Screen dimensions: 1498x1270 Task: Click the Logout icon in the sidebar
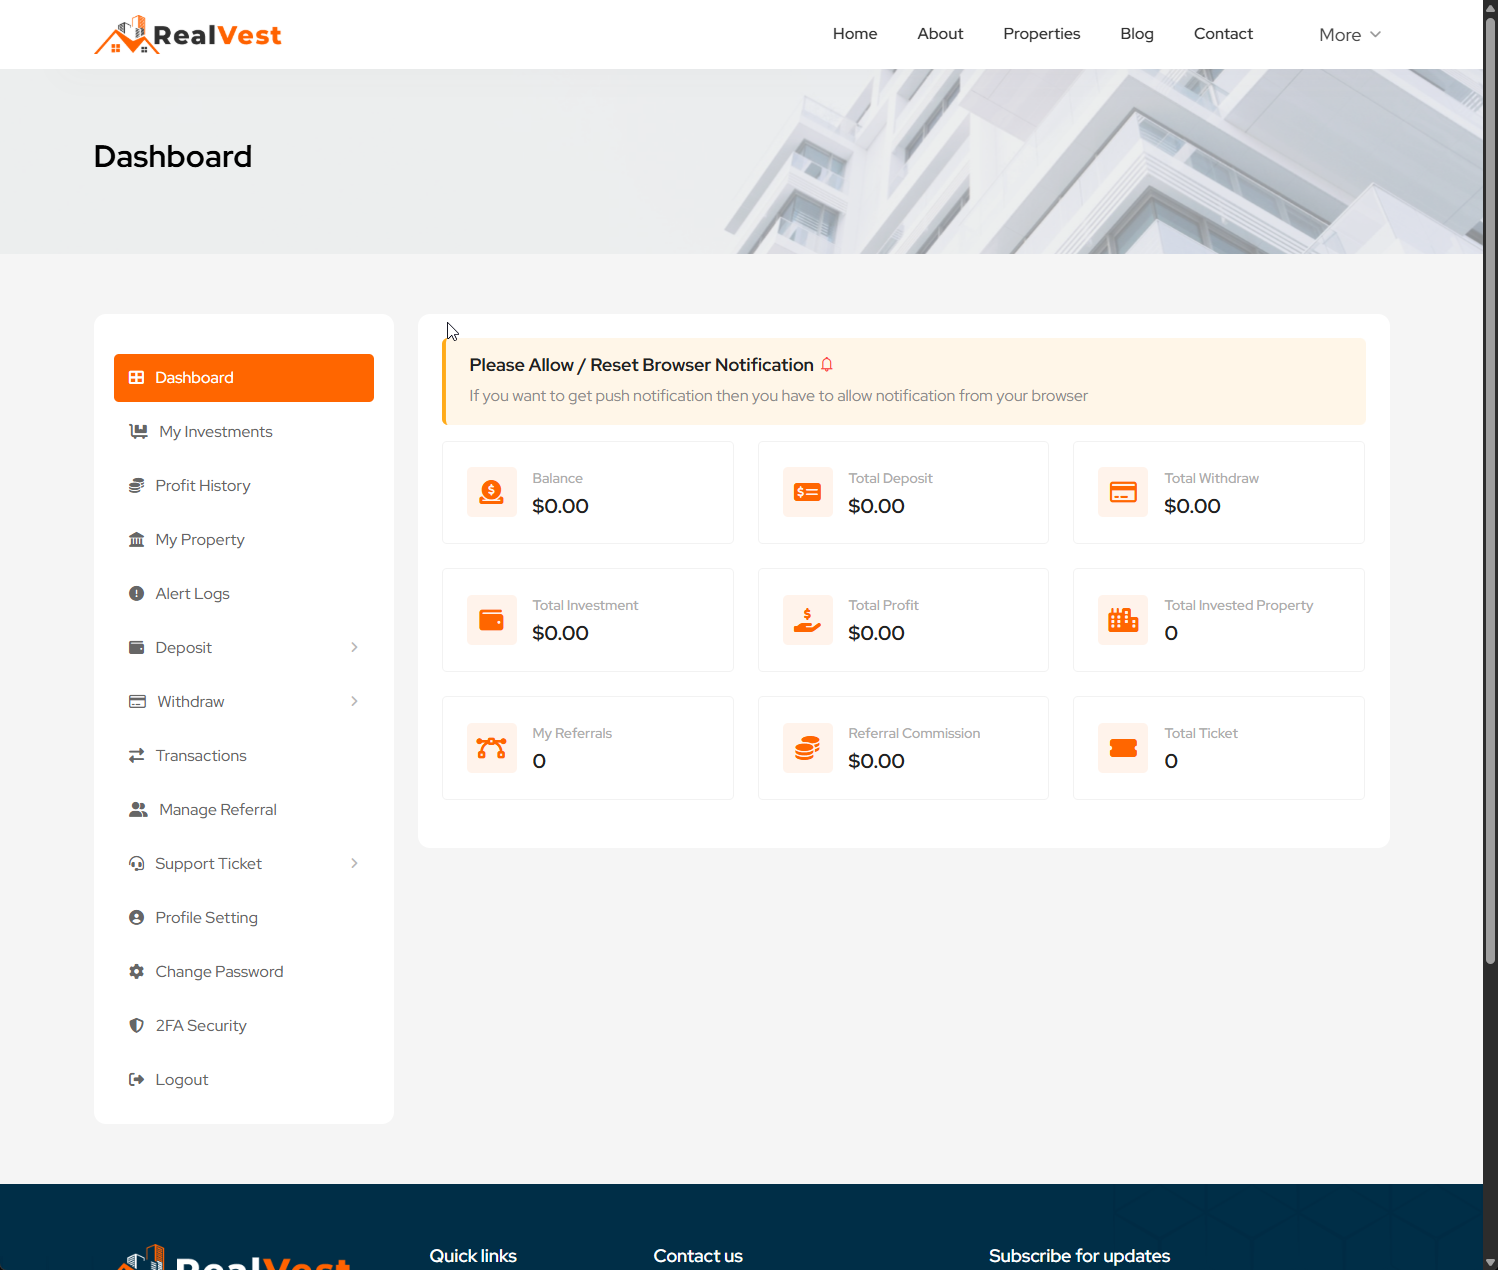(x=137, y=1080)
